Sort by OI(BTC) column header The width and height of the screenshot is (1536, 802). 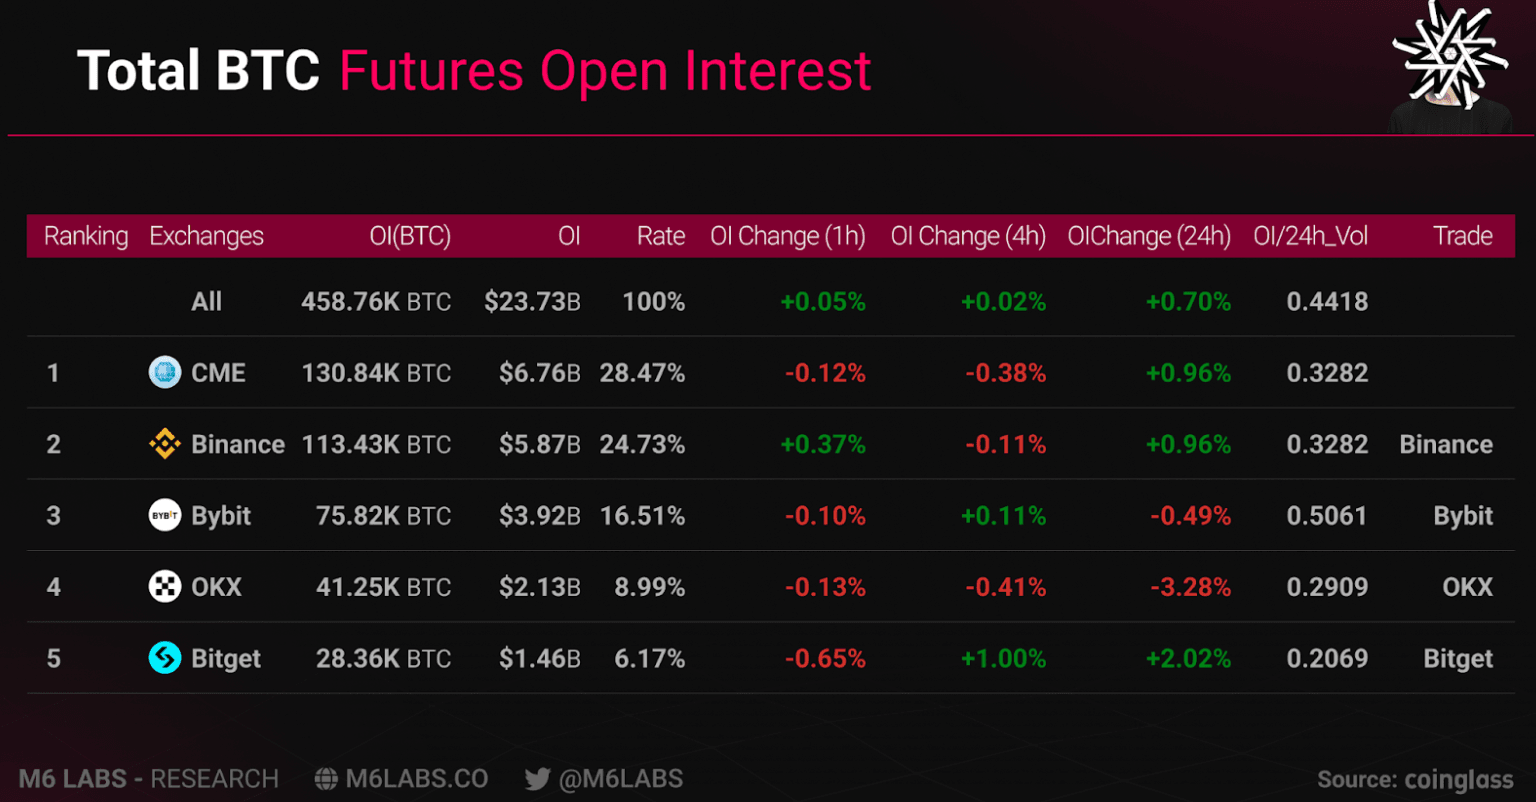pyautogui.click(x=410, y=236)
